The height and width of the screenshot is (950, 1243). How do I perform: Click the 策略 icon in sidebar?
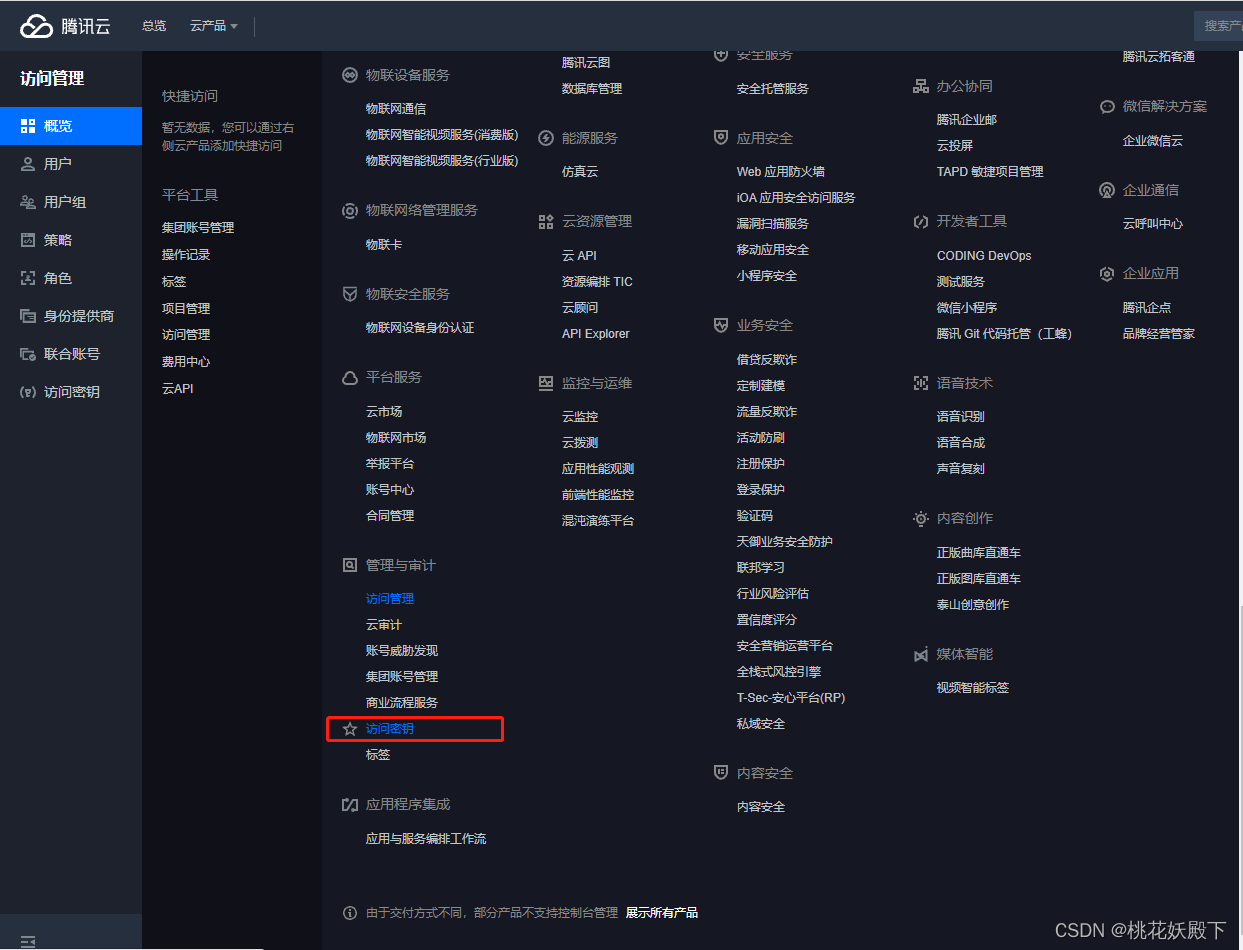28,240
